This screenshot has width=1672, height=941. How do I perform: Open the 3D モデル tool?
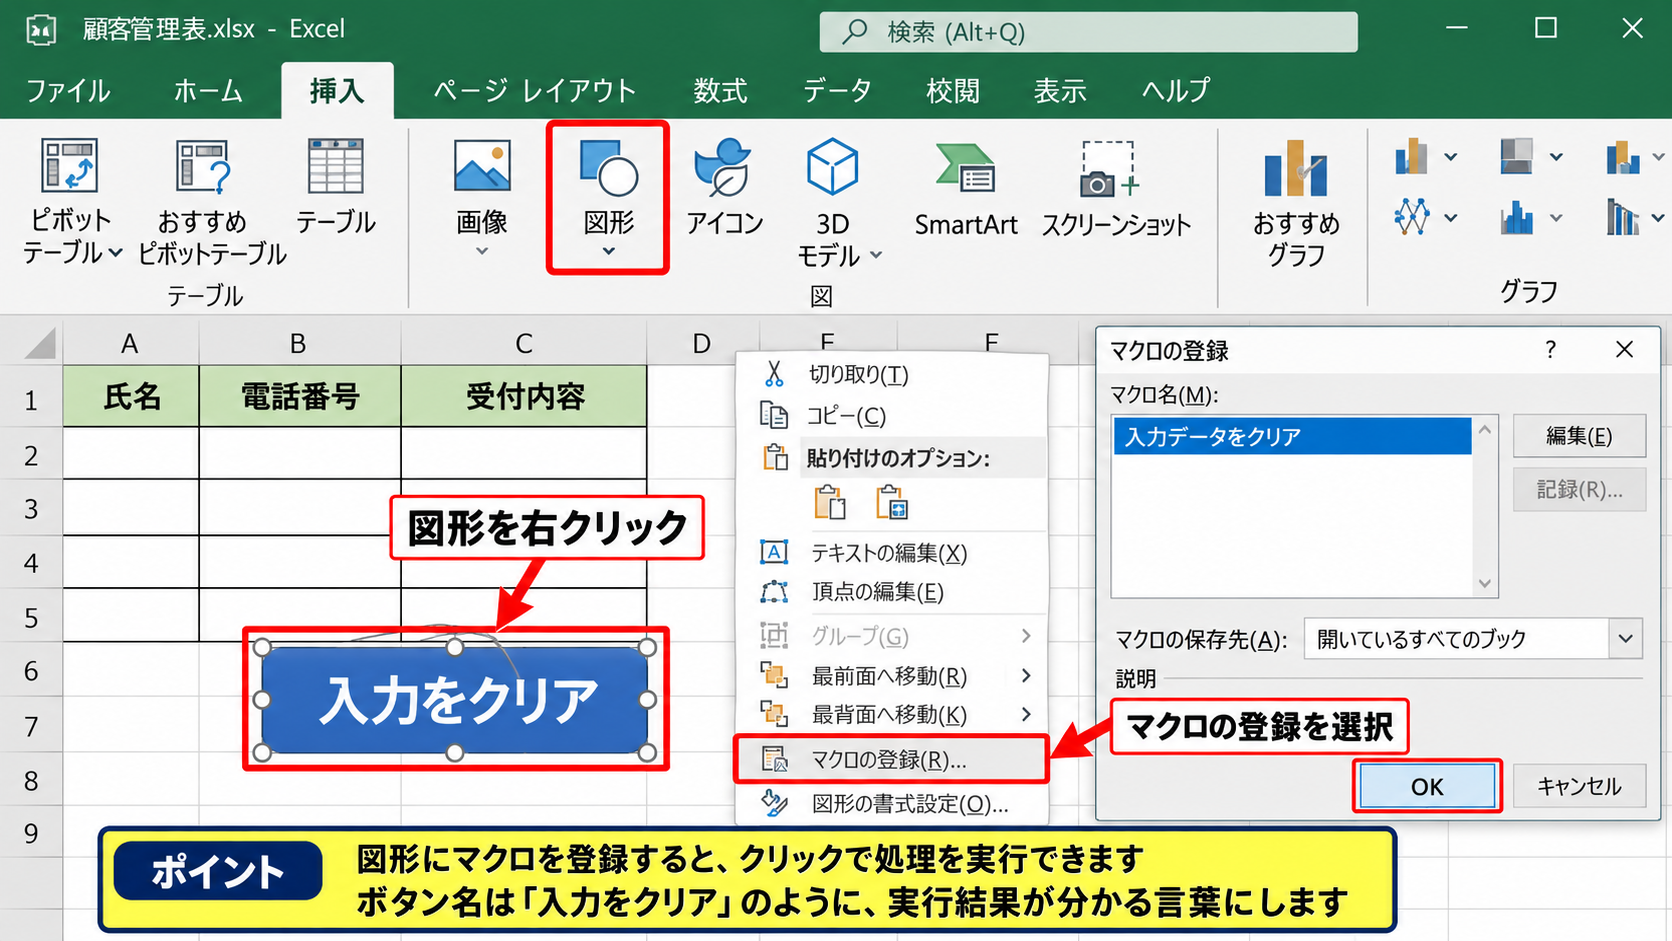pyautogui.click(x=838, y=202)
